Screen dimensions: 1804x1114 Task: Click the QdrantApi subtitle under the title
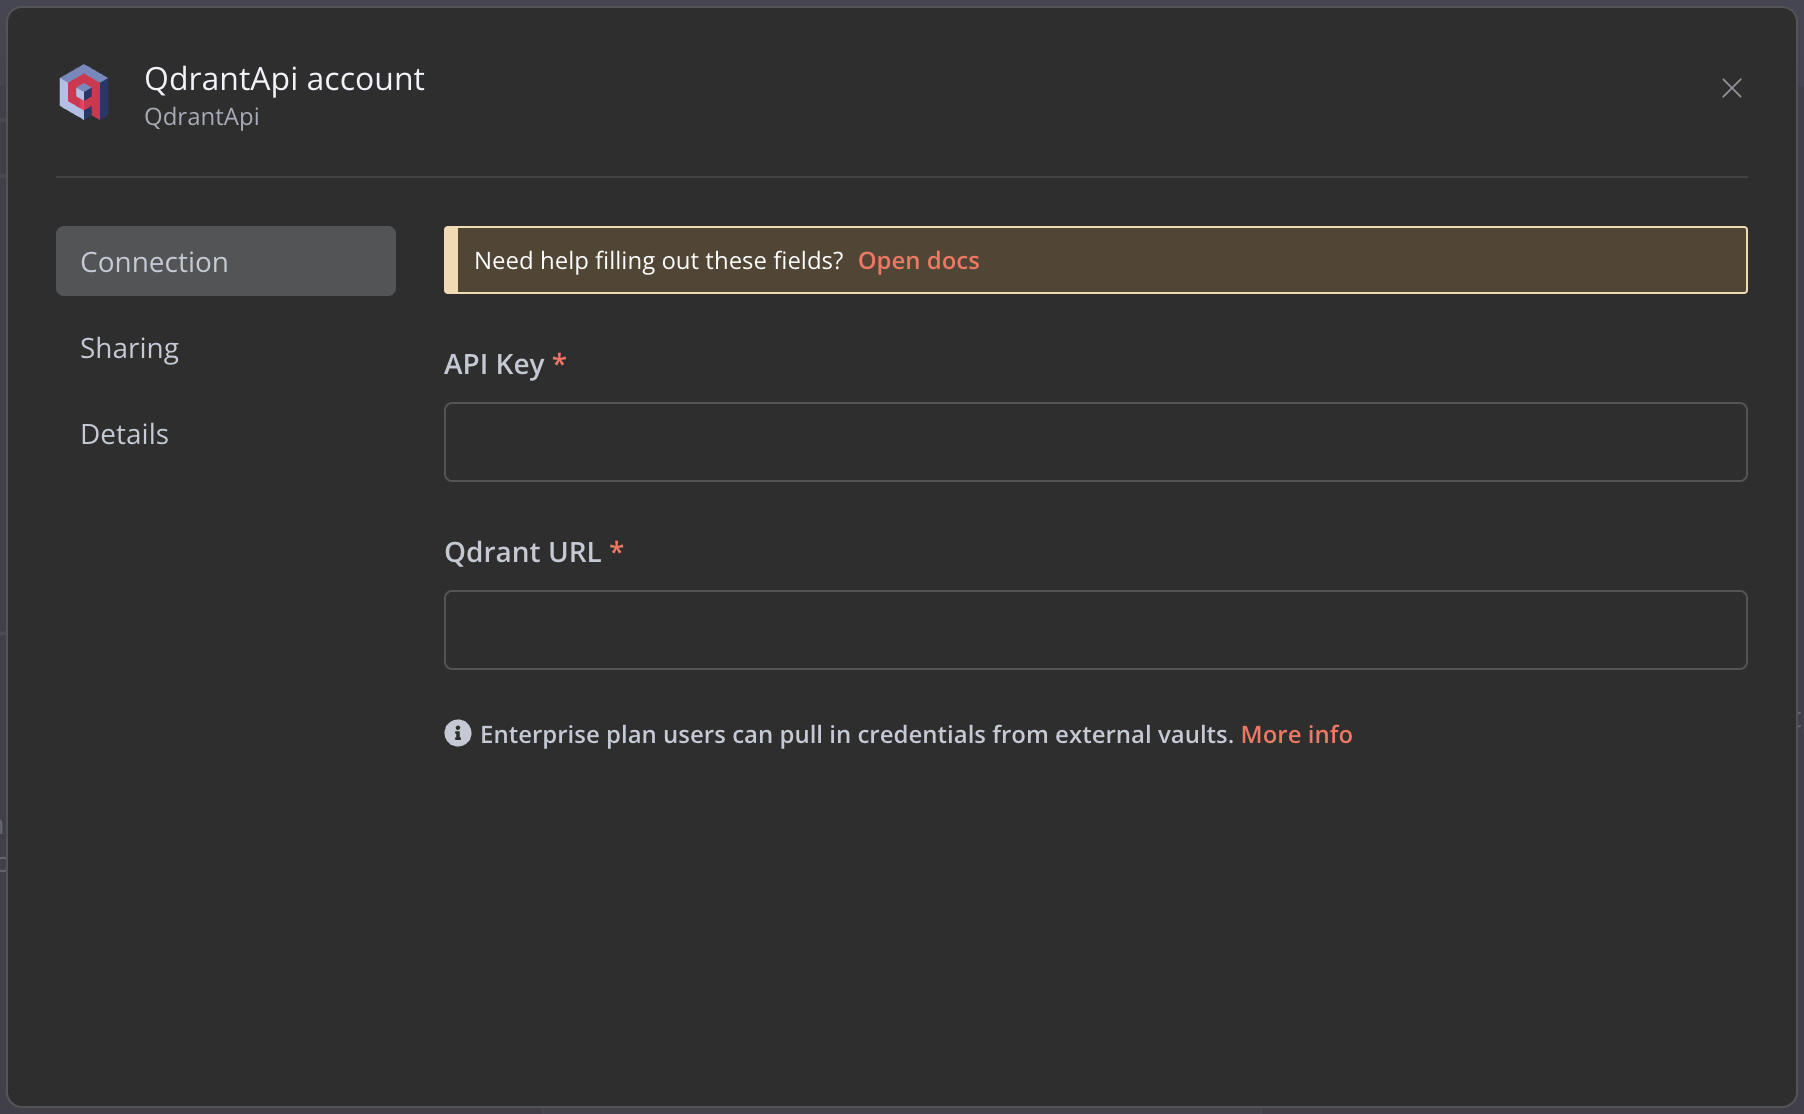pos(202,117)
